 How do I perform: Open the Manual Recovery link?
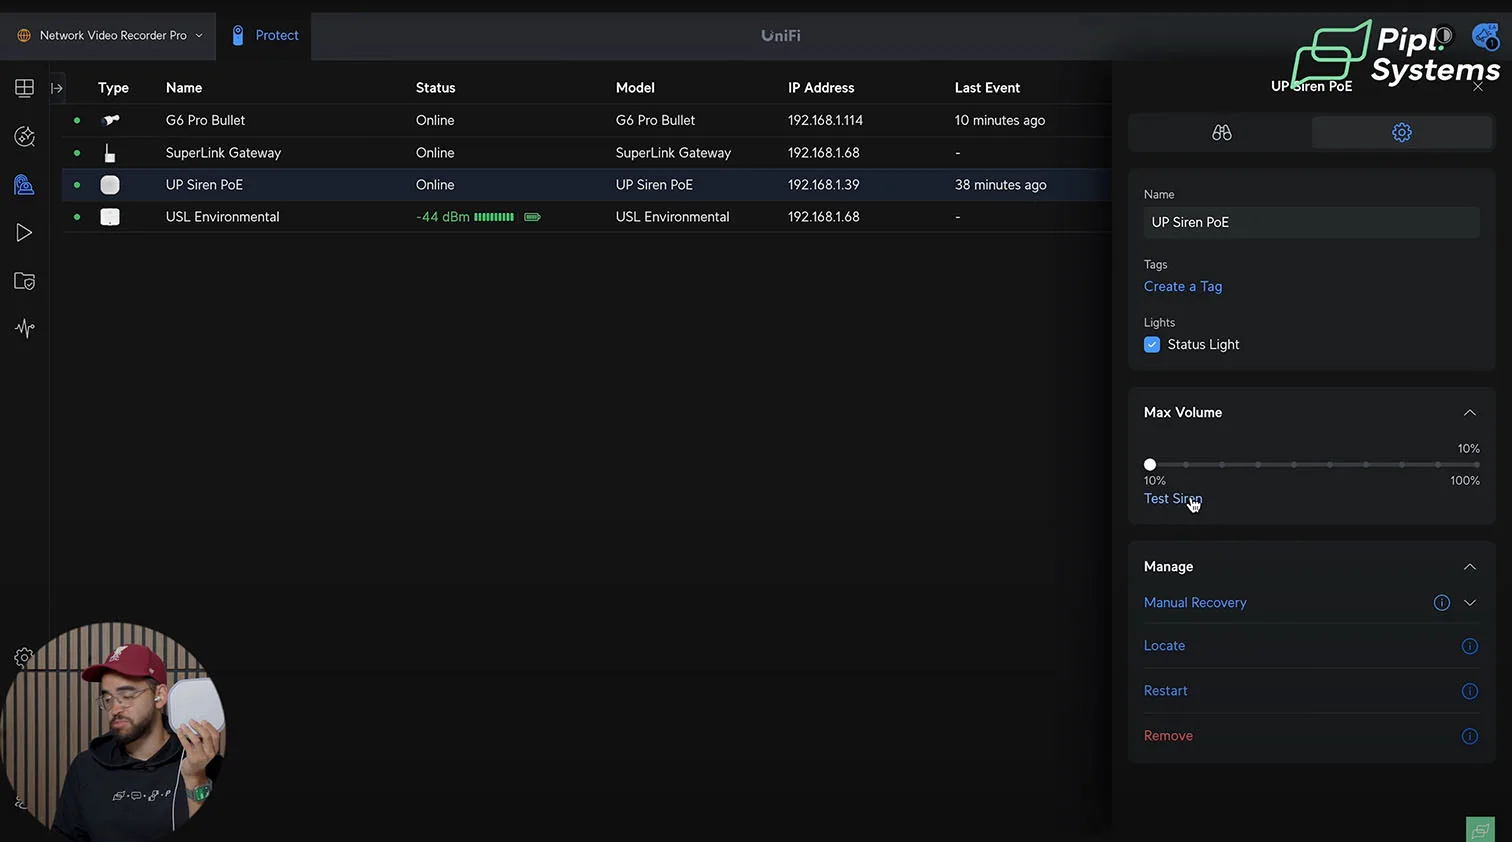tap(1195, 603)
